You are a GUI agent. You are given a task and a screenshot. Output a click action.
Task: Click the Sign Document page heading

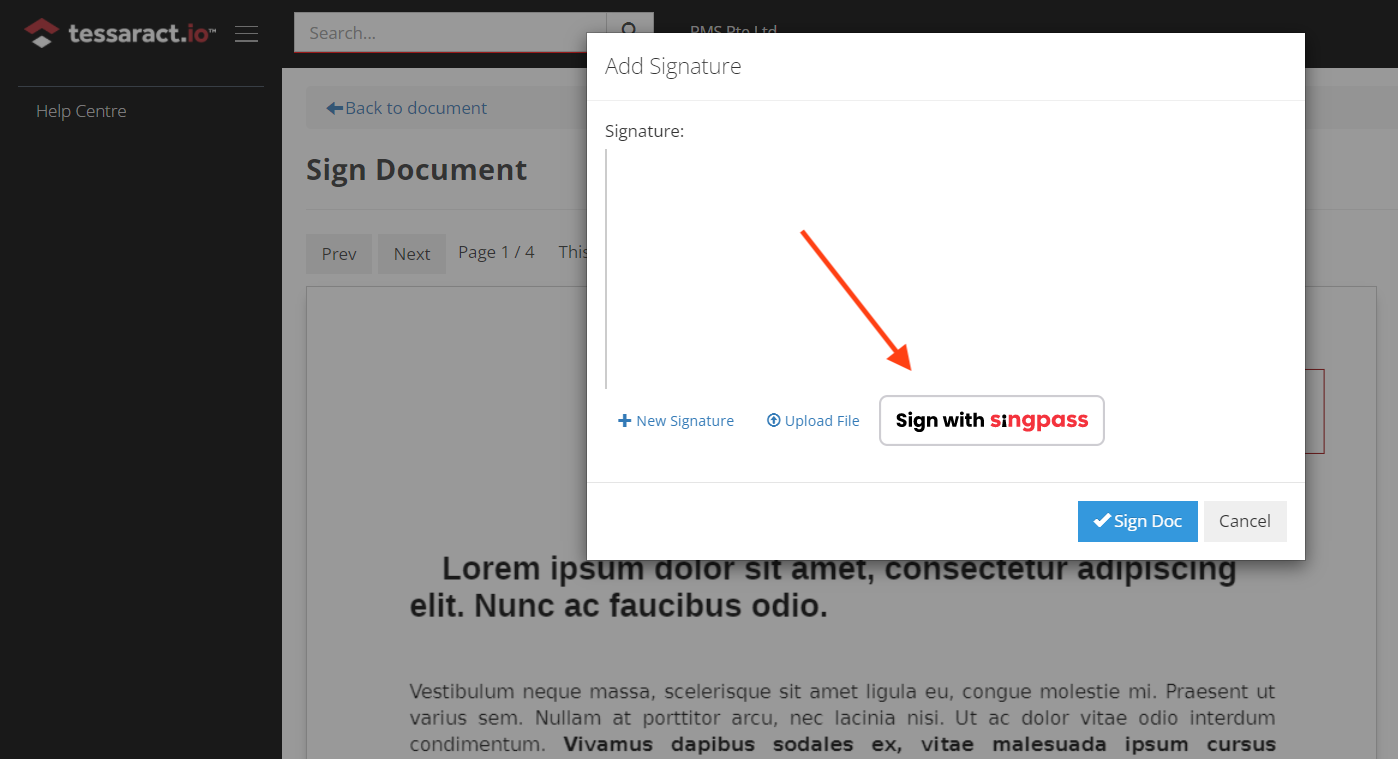tap(417, 169)
